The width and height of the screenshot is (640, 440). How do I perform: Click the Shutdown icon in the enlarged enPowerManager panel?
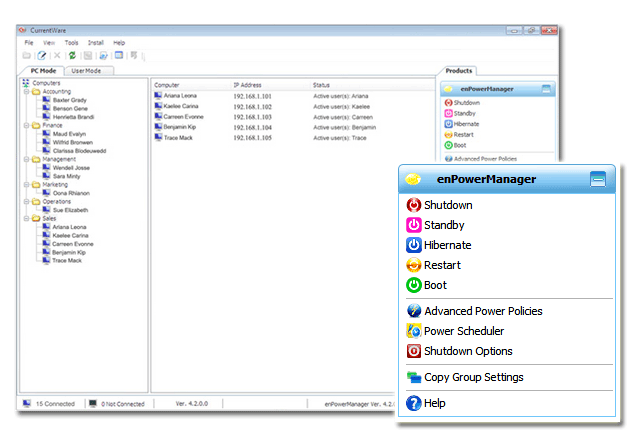pos(413,205)
